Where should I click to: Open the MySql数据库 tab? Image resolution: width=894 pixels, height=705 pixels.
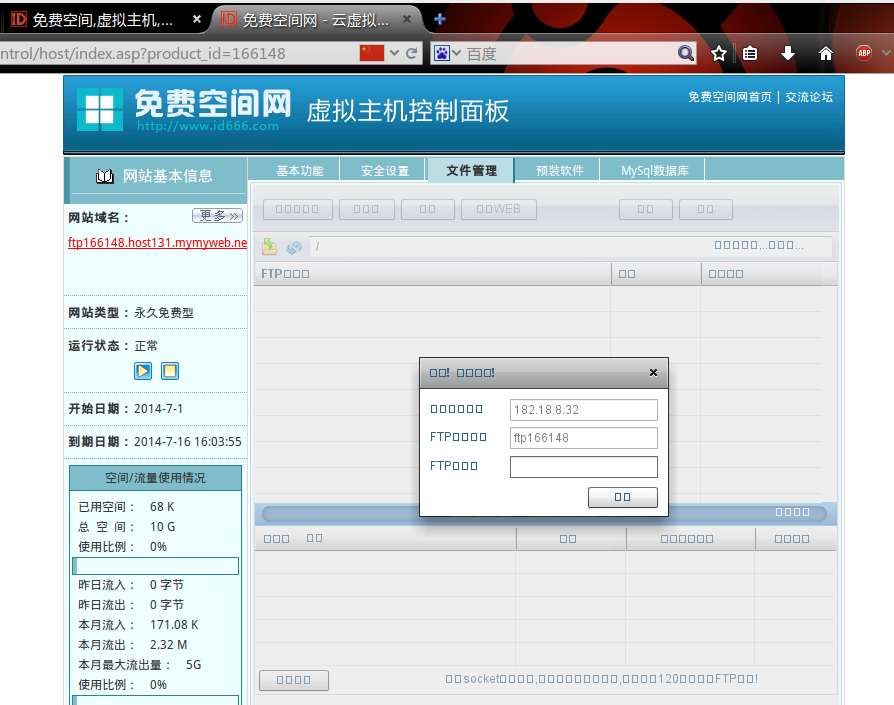click(655, 170)
